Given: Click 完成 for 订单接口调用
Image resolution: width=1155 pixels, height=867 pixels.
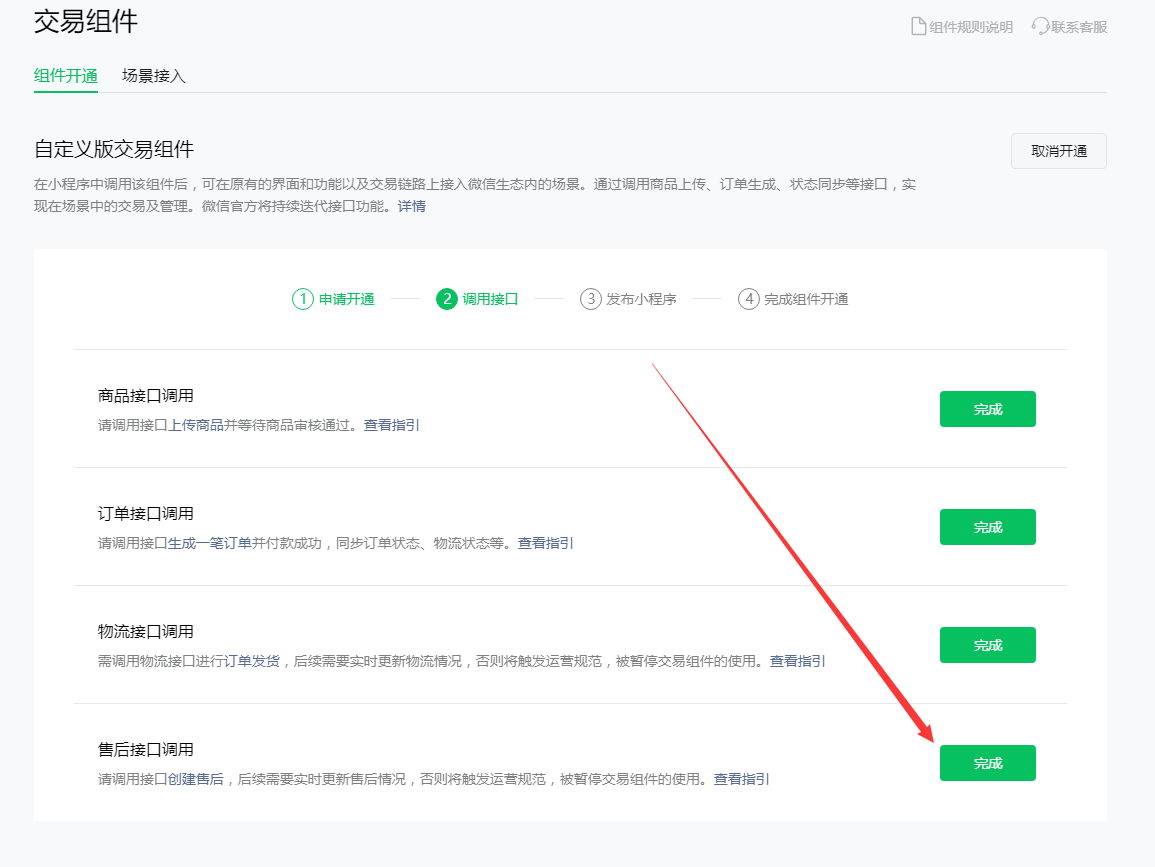Looking at the screenshot, I should [x=988, y=527].
